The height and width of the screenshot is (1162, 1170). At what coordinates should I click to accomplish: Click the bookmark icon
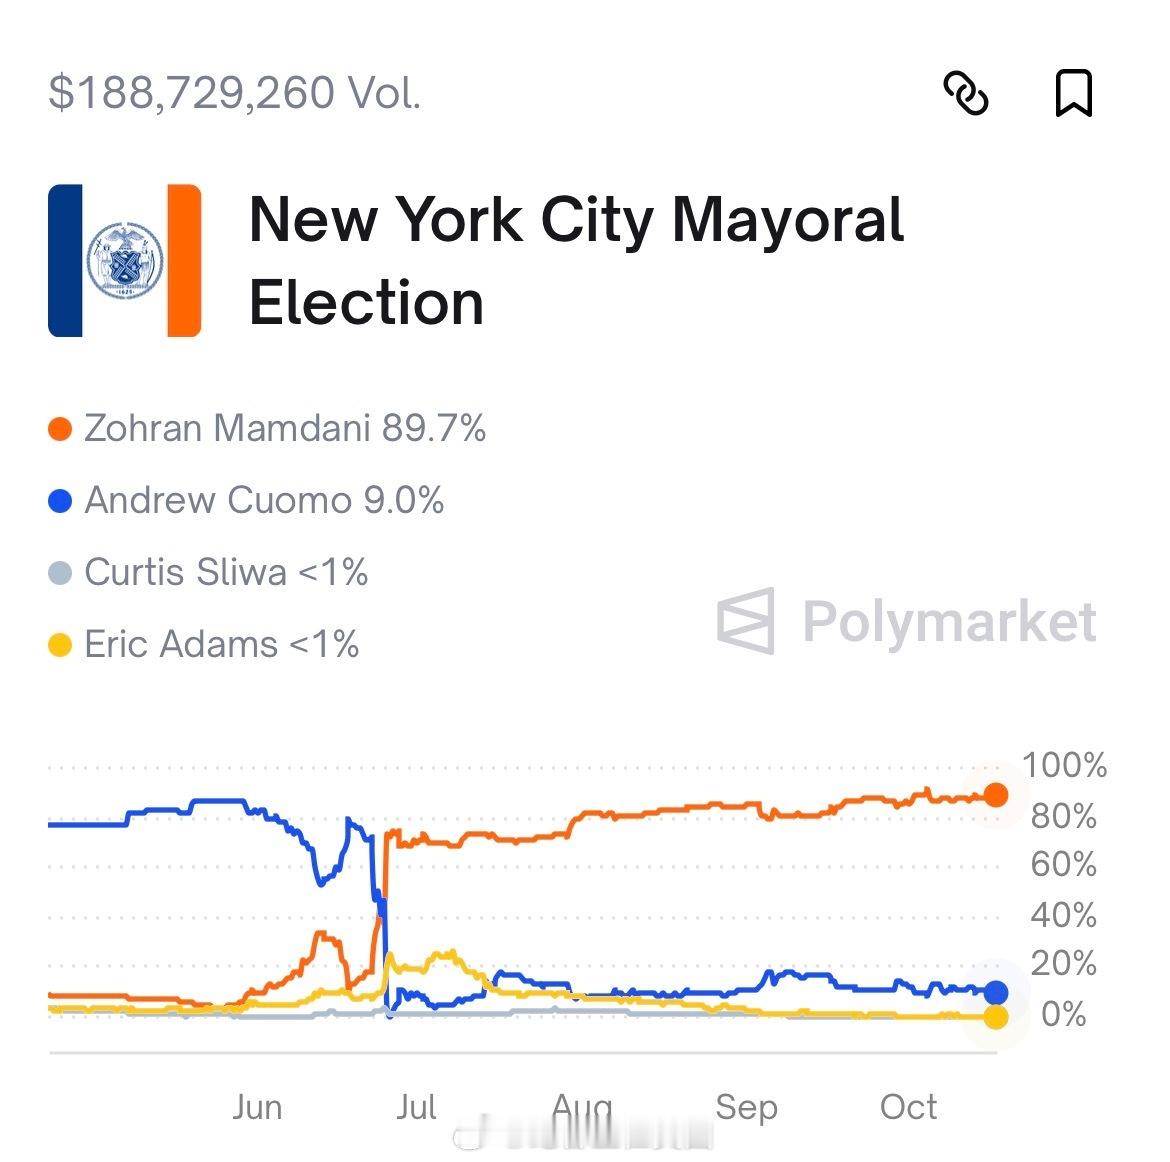(x=1075, y=95)
